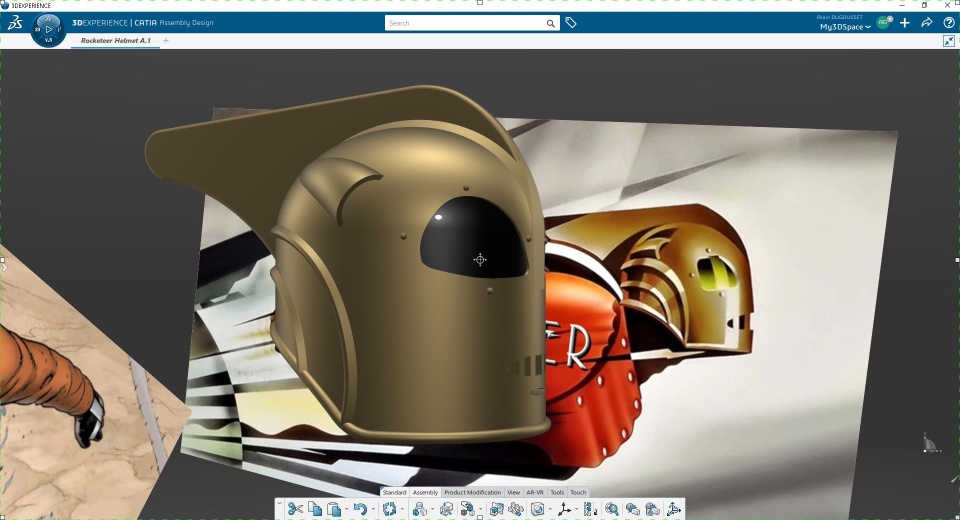960x520 pixels.
Task: Expand the action bar chevron at left
Action: (x=279, y=503)
